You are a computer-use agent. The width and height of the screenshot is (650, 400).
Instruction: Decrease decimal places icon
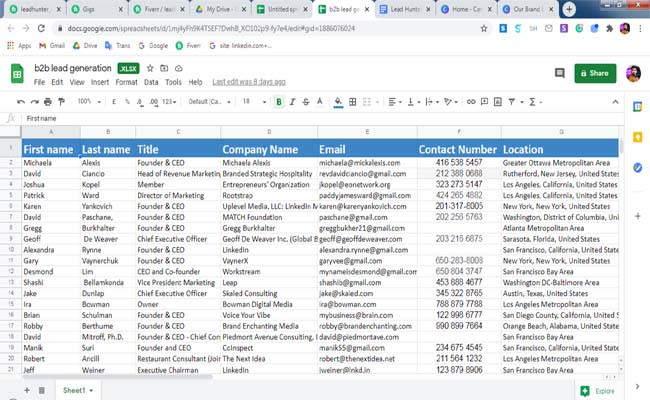pyautogui.click(x=141, y=102)
